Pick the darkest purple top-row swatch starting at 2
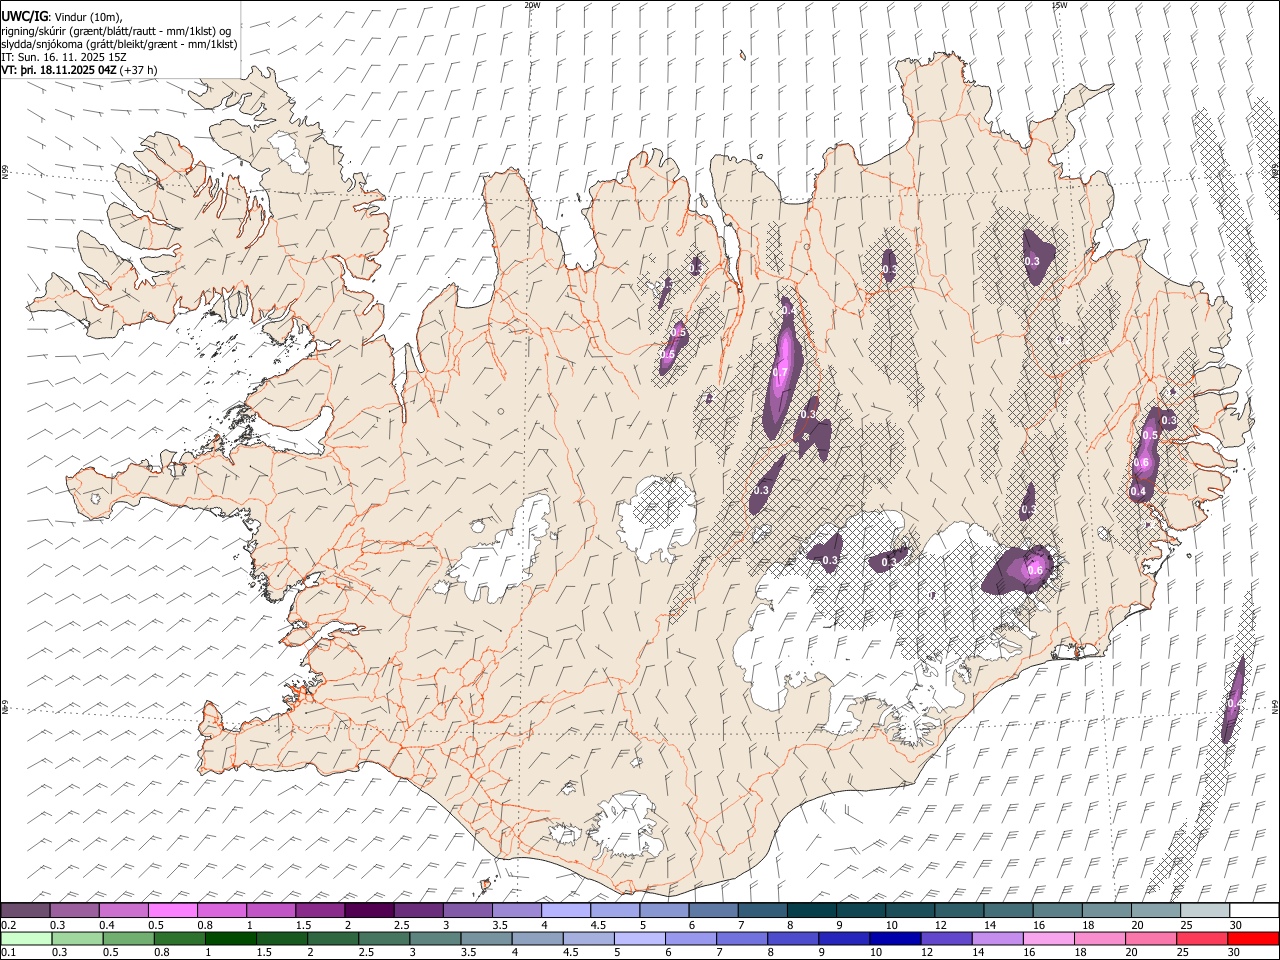The height and width of the screenshot is (960, 1280). [x=369, y=910]
